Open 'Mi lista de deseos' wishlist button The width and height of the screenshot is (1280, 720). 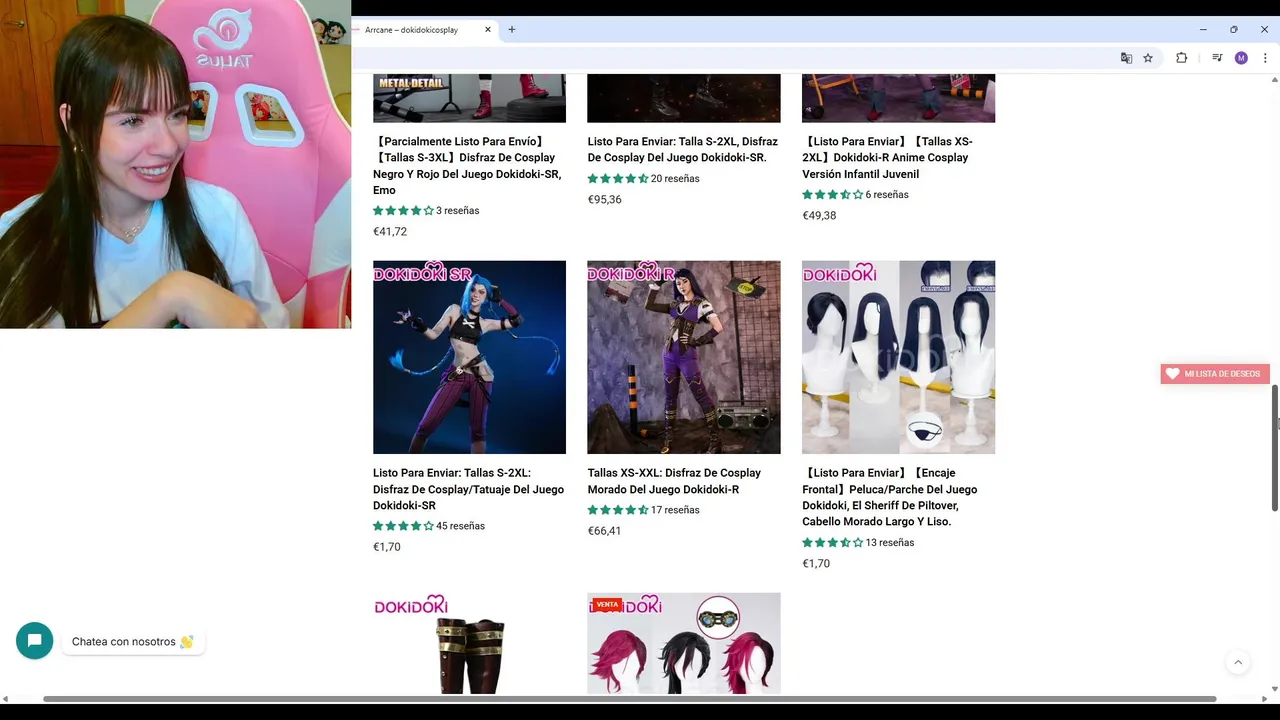1215,374
